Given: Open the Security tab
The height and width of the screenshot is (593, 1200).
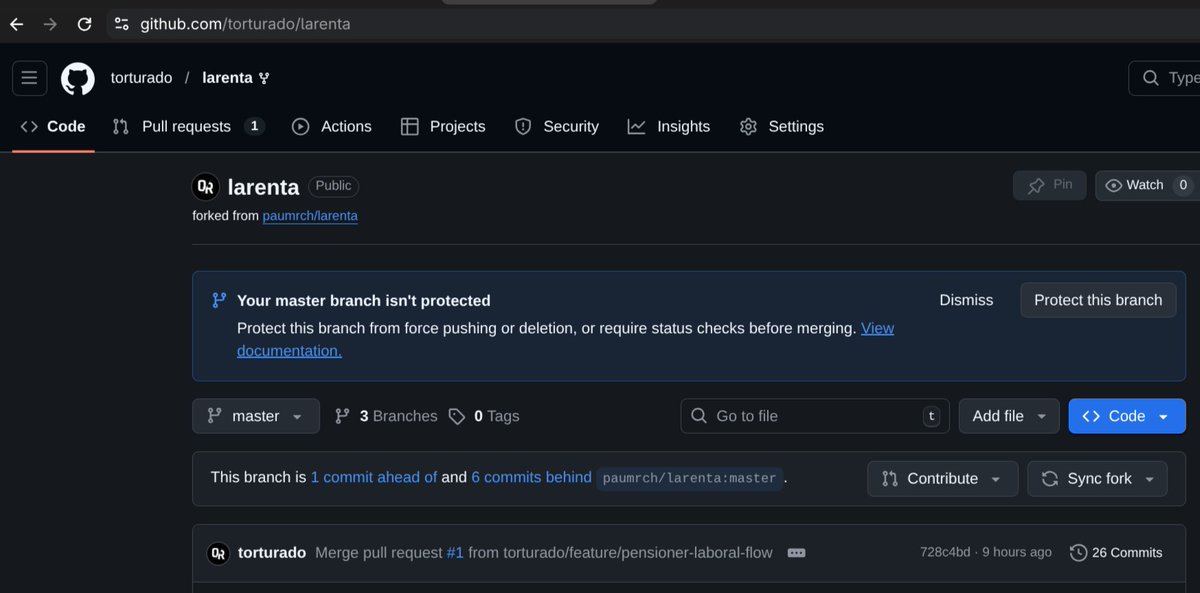Looking at the screenshot, I should click(x=557, y=127).
